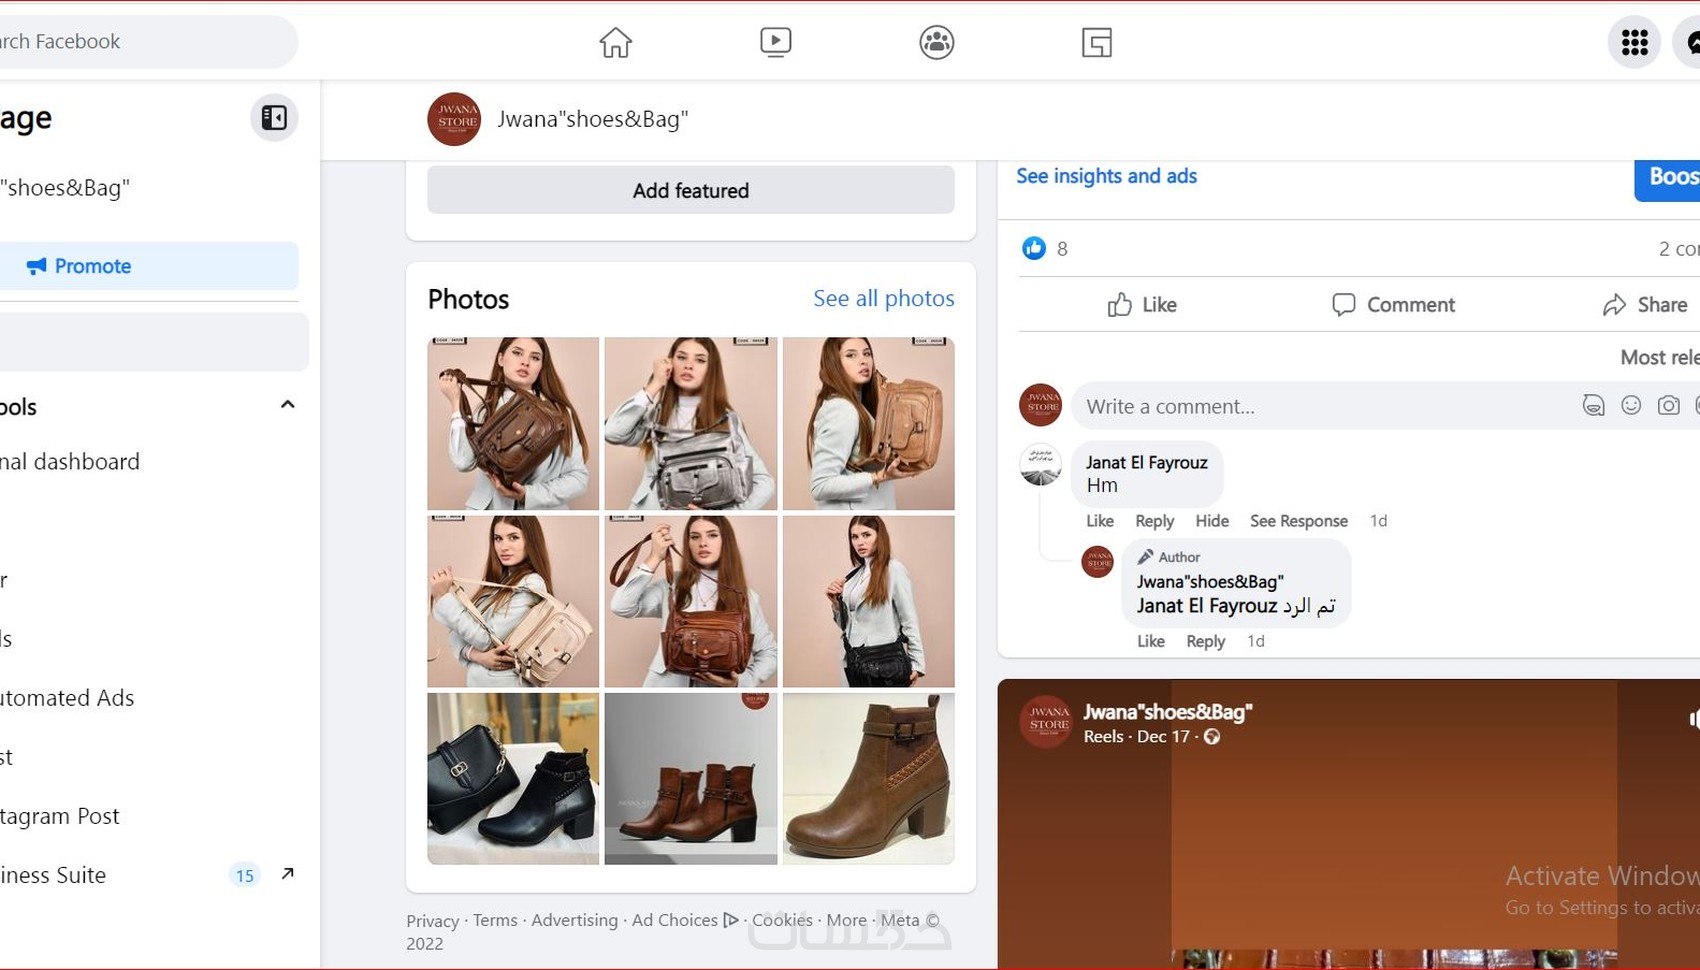
Task: Click the Promote button
Action: coord(147,266)
